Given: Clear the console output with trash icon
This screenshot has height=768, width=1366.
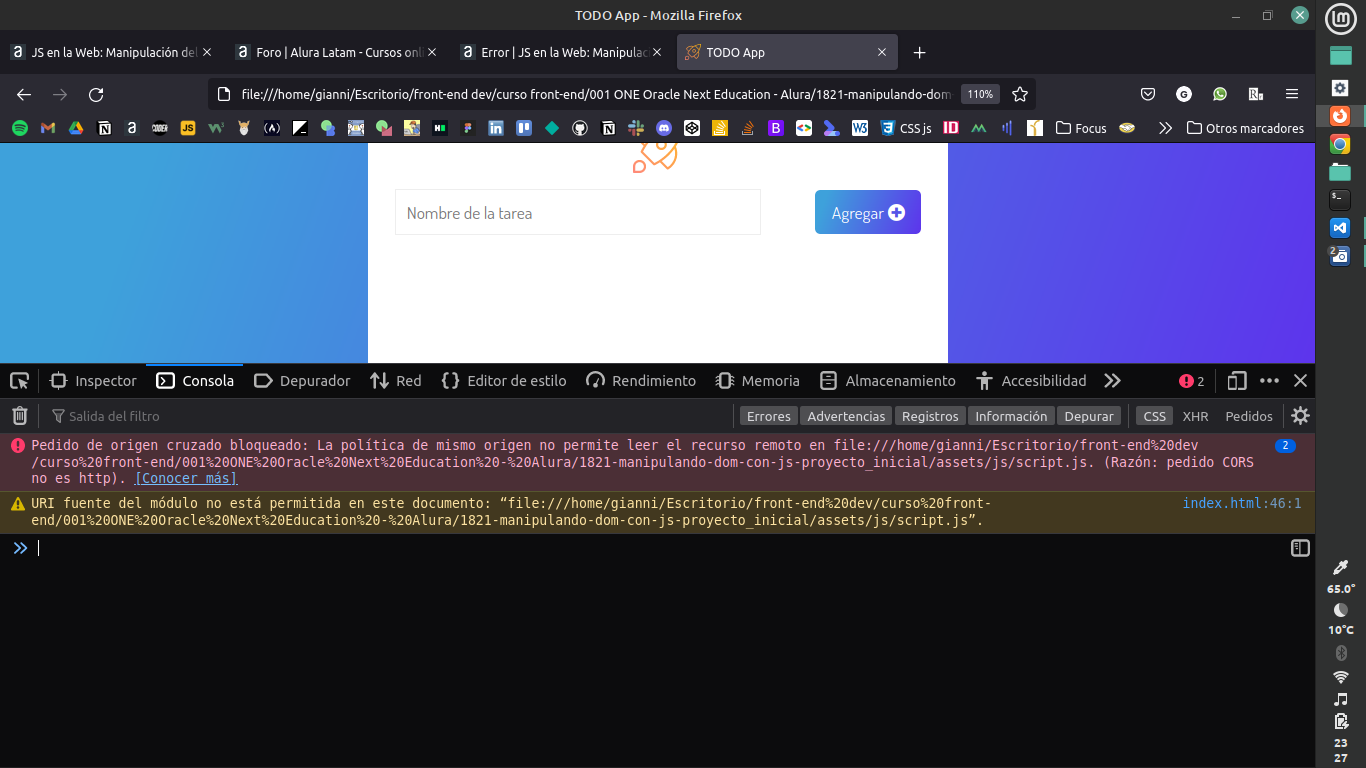Looking at the screenshot, I should tap(20, 416).
